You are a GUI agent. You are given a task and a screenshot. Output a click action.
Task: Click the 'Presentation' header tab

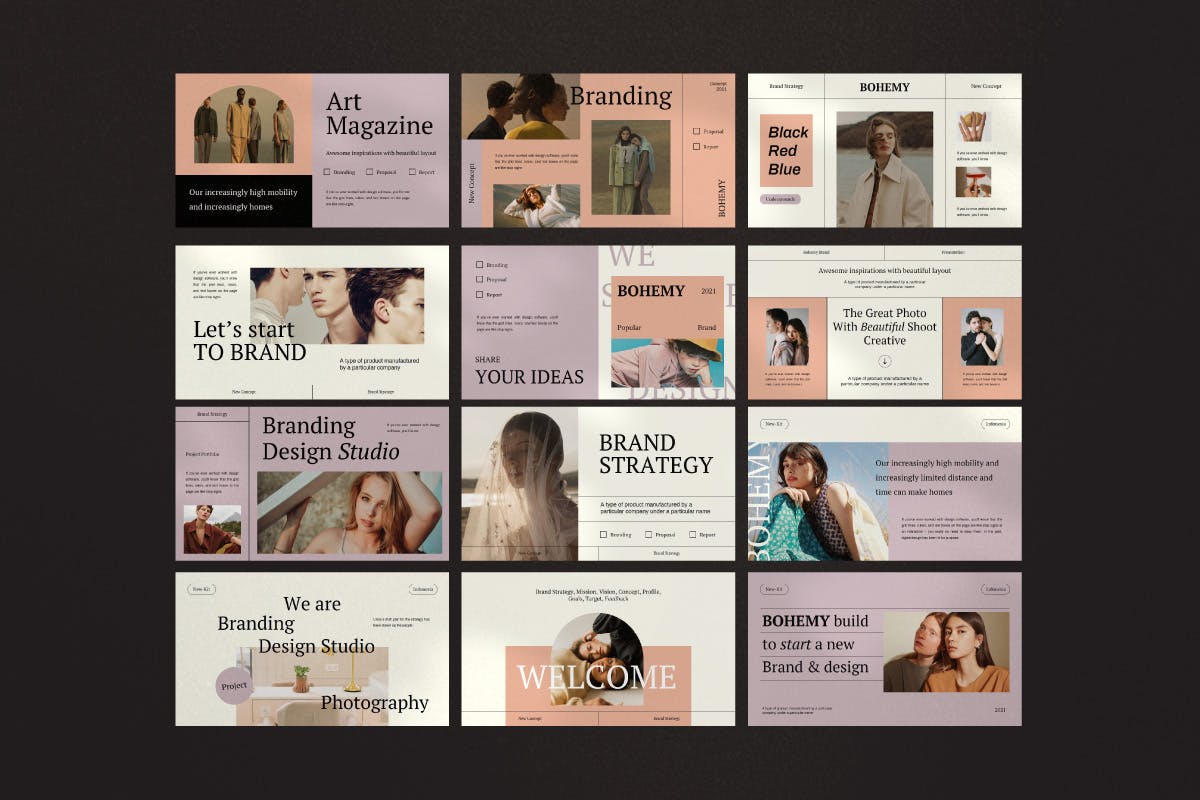[953, 253]
